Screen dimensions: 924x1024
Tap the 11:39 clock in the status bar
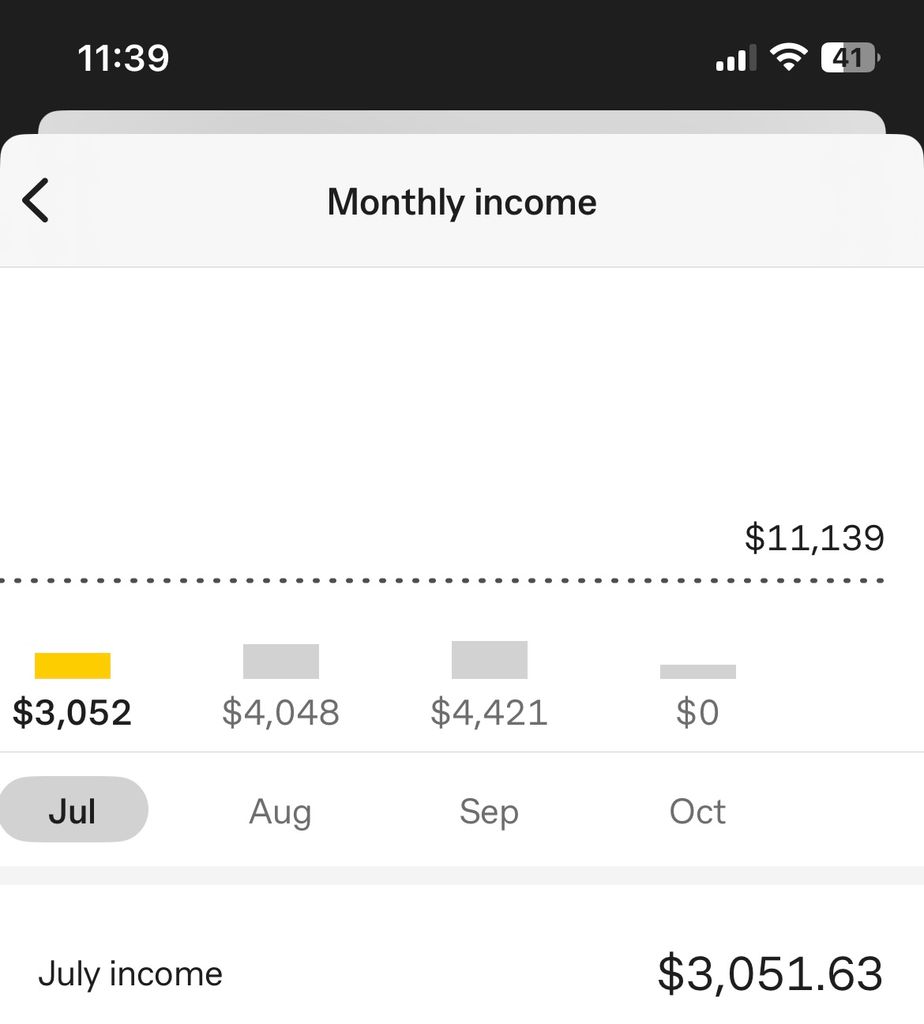click(x=123, y=58)
